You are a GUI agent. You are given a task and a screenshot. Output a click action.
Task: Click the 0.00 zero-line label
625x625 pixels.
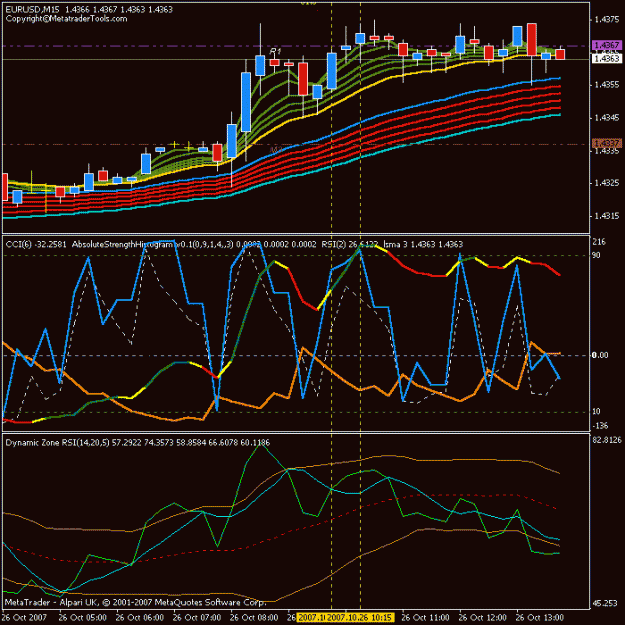[600, 355]
